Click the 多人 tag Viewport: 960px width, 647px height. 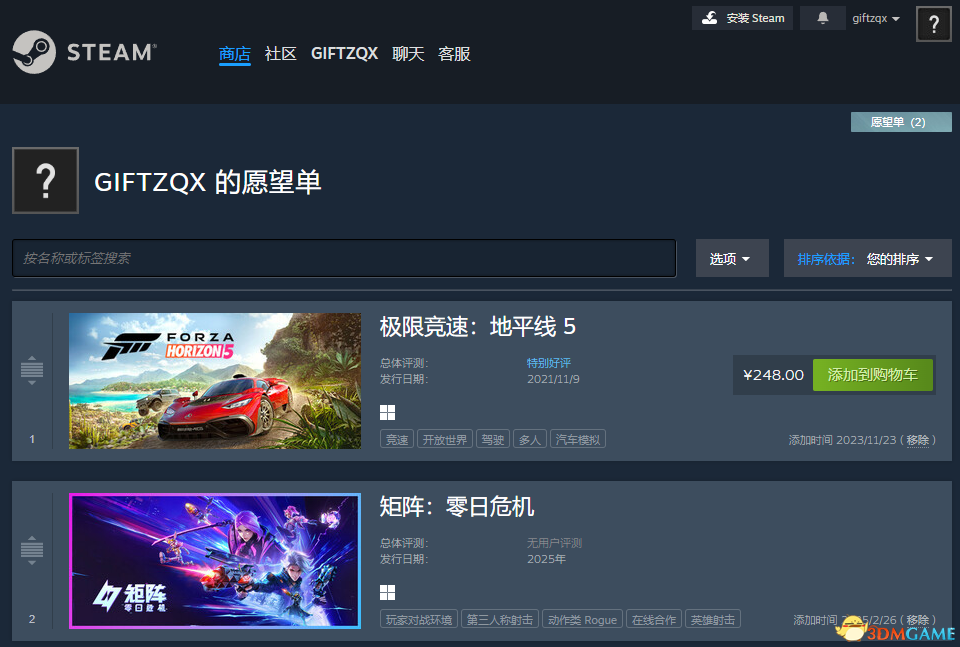[x=530, y=439]
